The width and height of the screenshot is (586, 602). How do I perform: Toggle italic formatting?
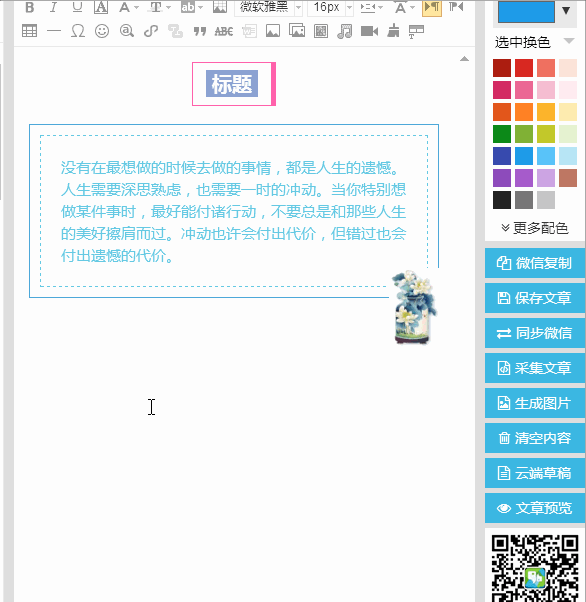53,7
